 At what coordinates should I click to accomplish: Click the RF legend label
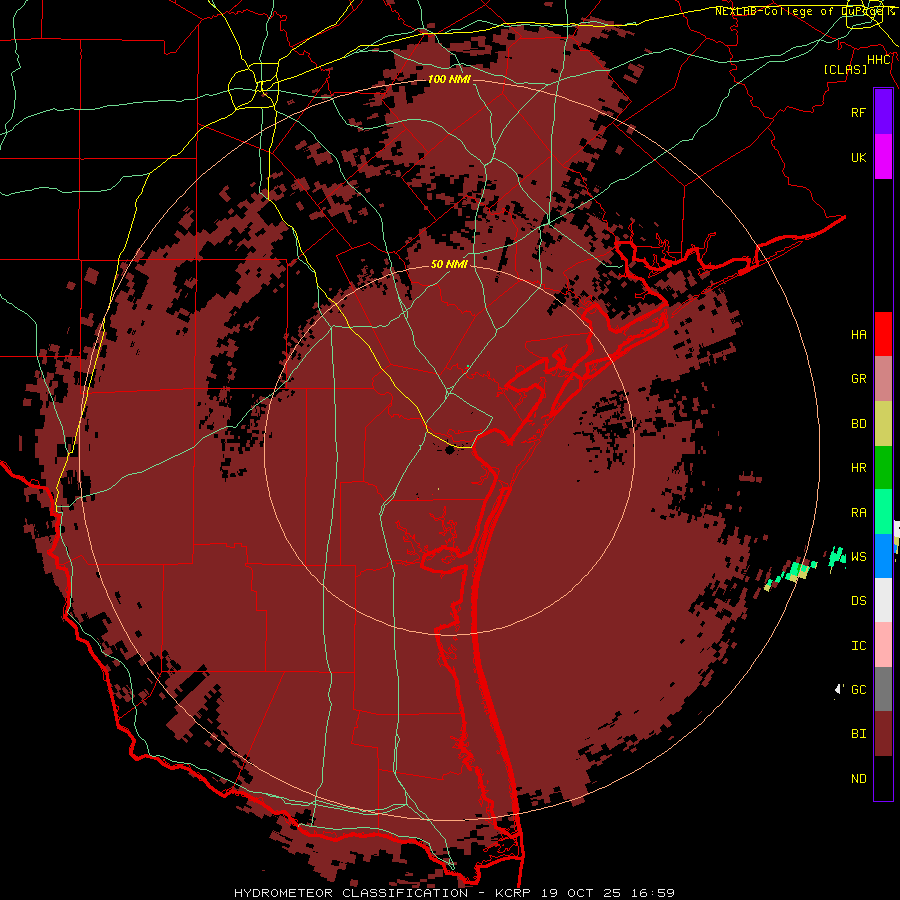858,112
